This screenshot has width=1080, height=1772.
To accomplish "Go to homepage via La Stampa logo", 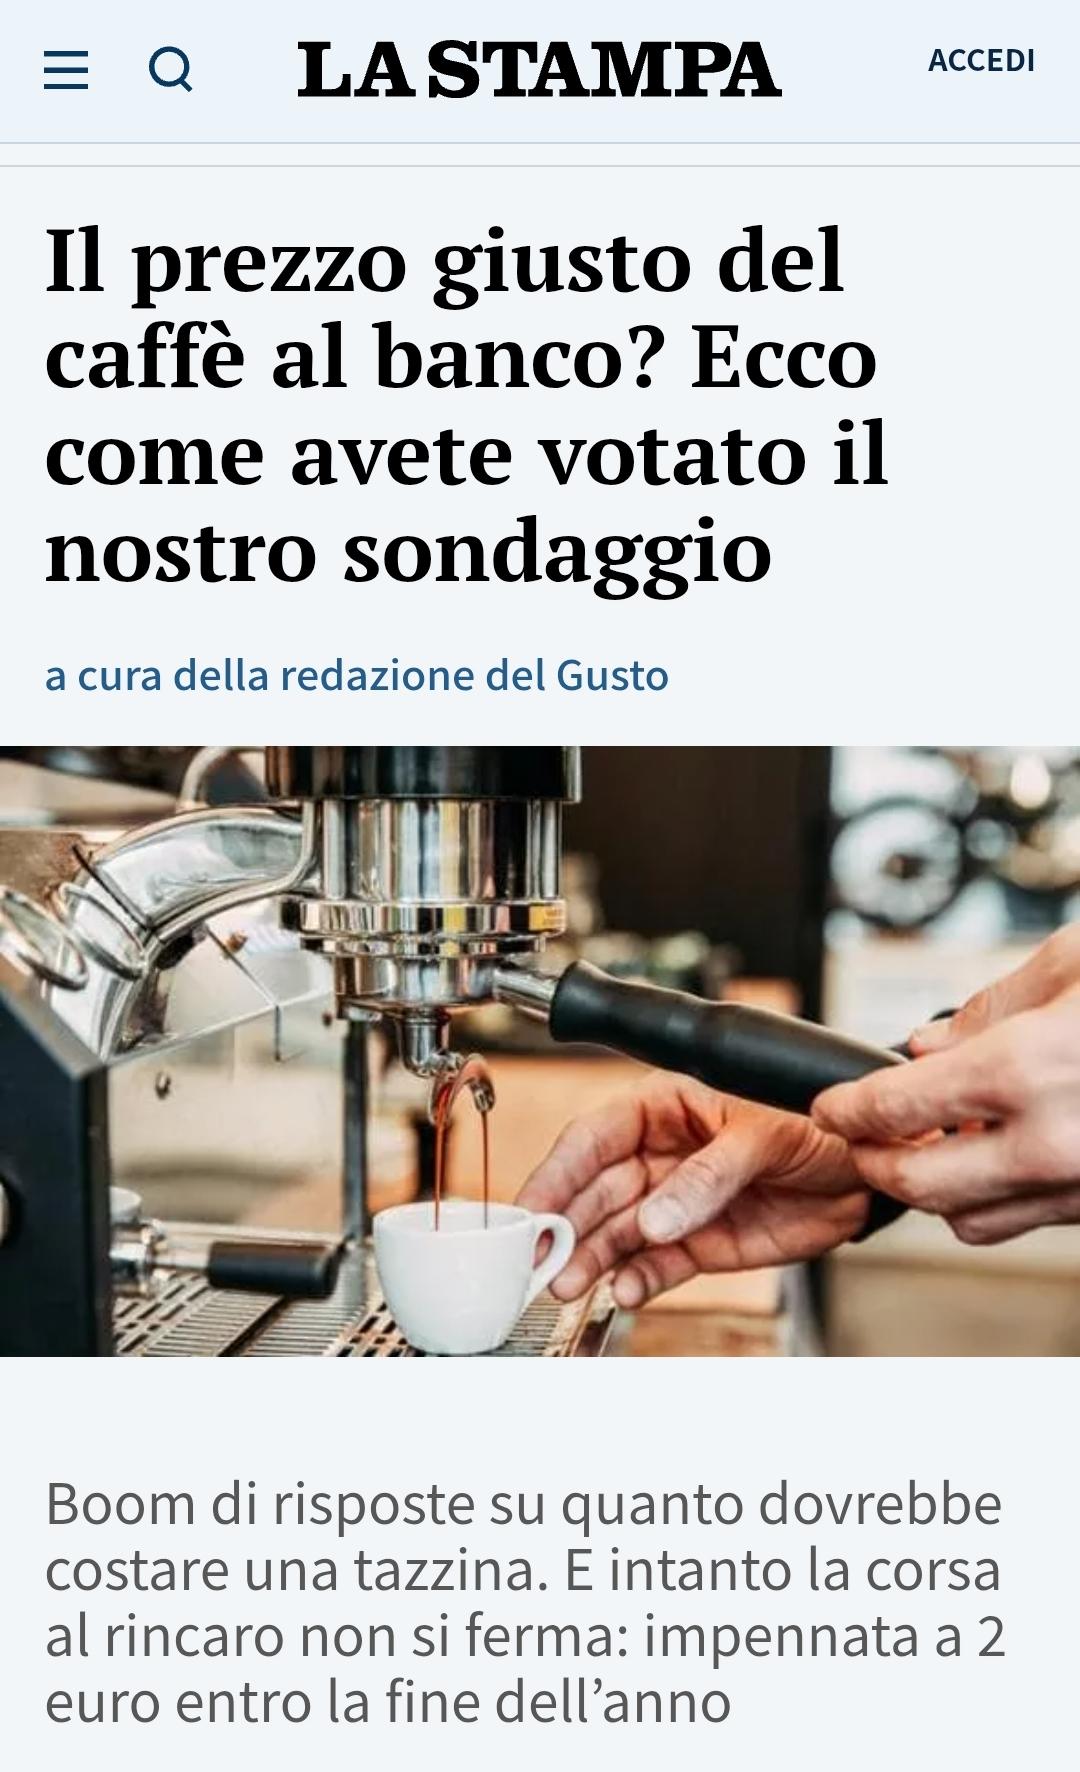I will (539, 69).
